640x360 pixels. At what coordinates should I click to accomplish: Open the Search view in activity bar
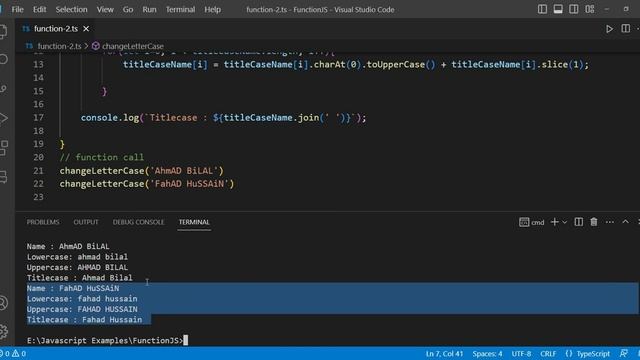click(3, 60)
